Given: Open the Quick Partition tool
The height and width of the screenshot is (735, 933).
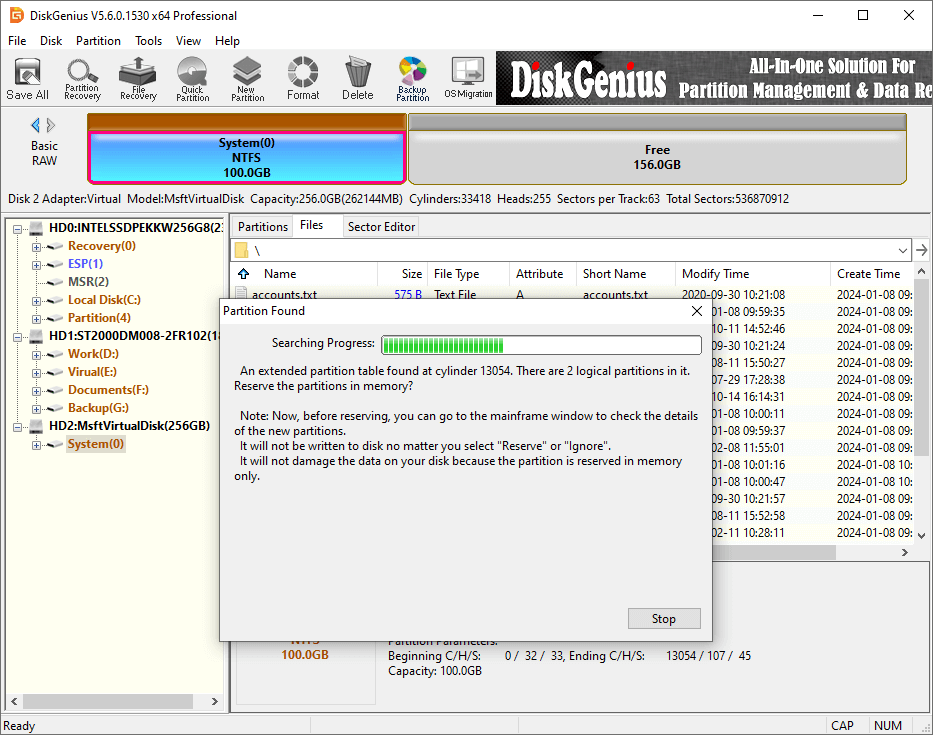Looking at the screenshot, I should 192,79.
